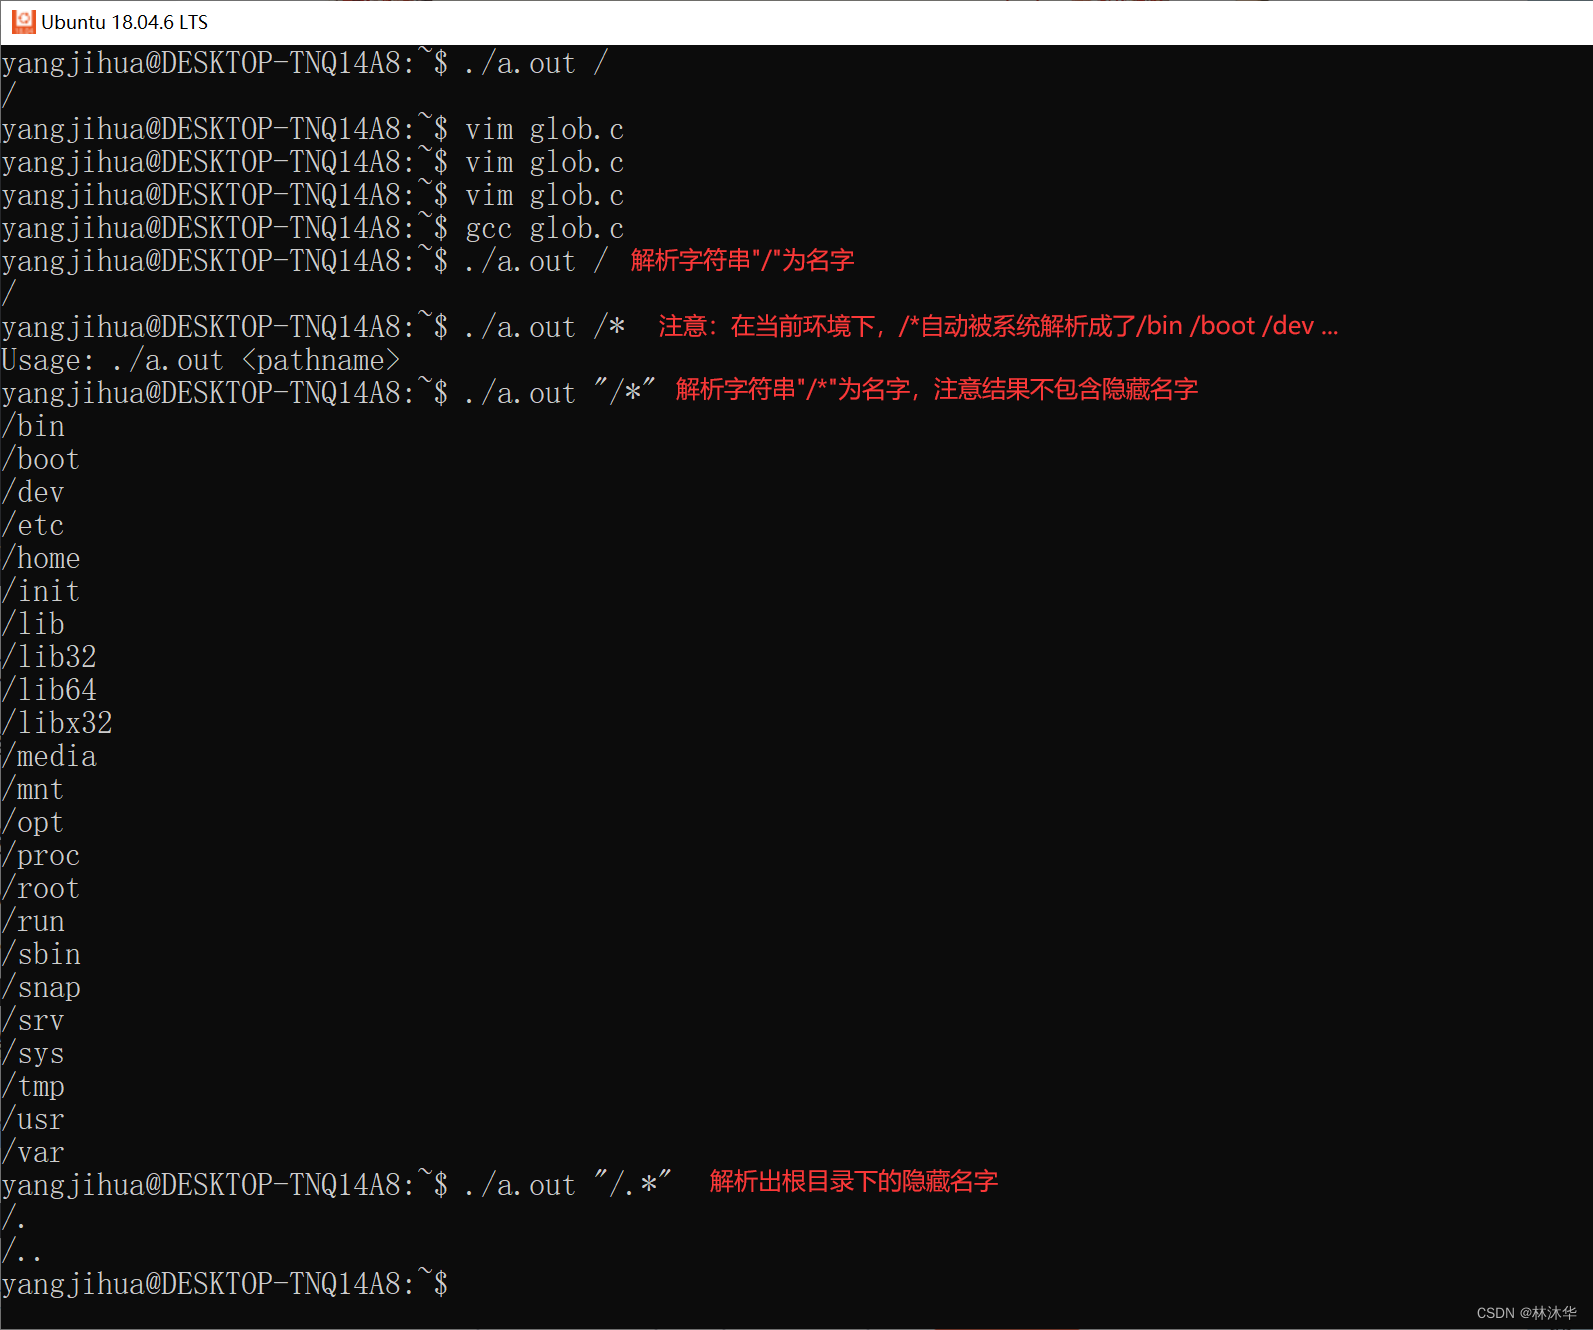The width and height of the screenshot is (1593, 1330).
Task: Click the /proc output line
Action: click(x=41, y=856)
